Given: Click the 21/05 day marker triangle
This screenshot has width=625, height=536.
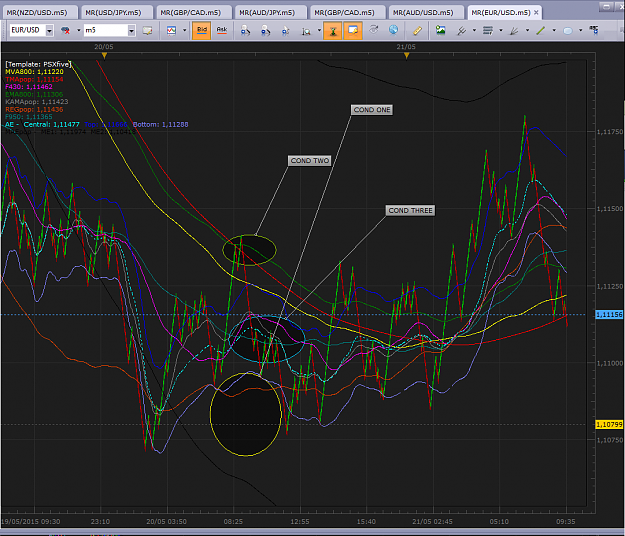Looking at the screenshot, I should tap(406, 56).
